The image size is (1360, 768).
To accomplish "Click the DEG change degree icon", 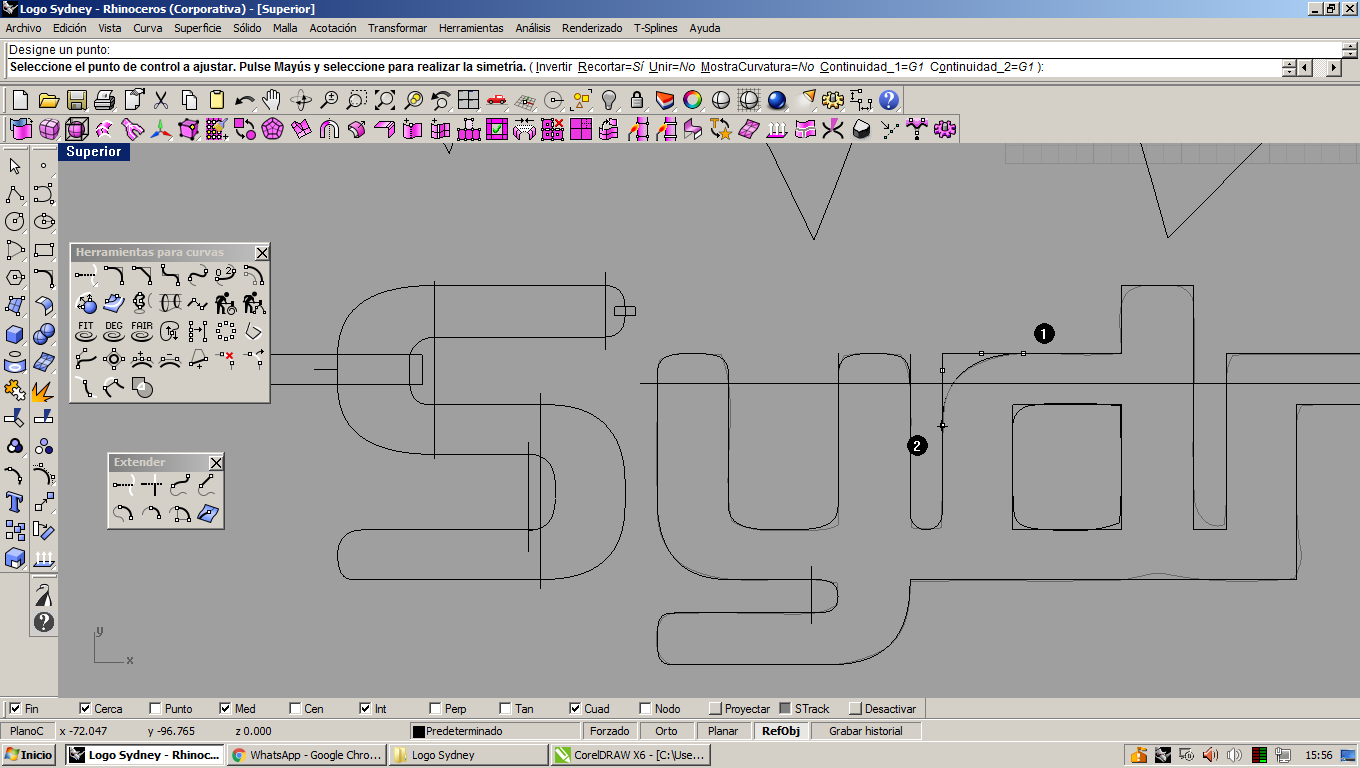I will click(x=114, y=331).
